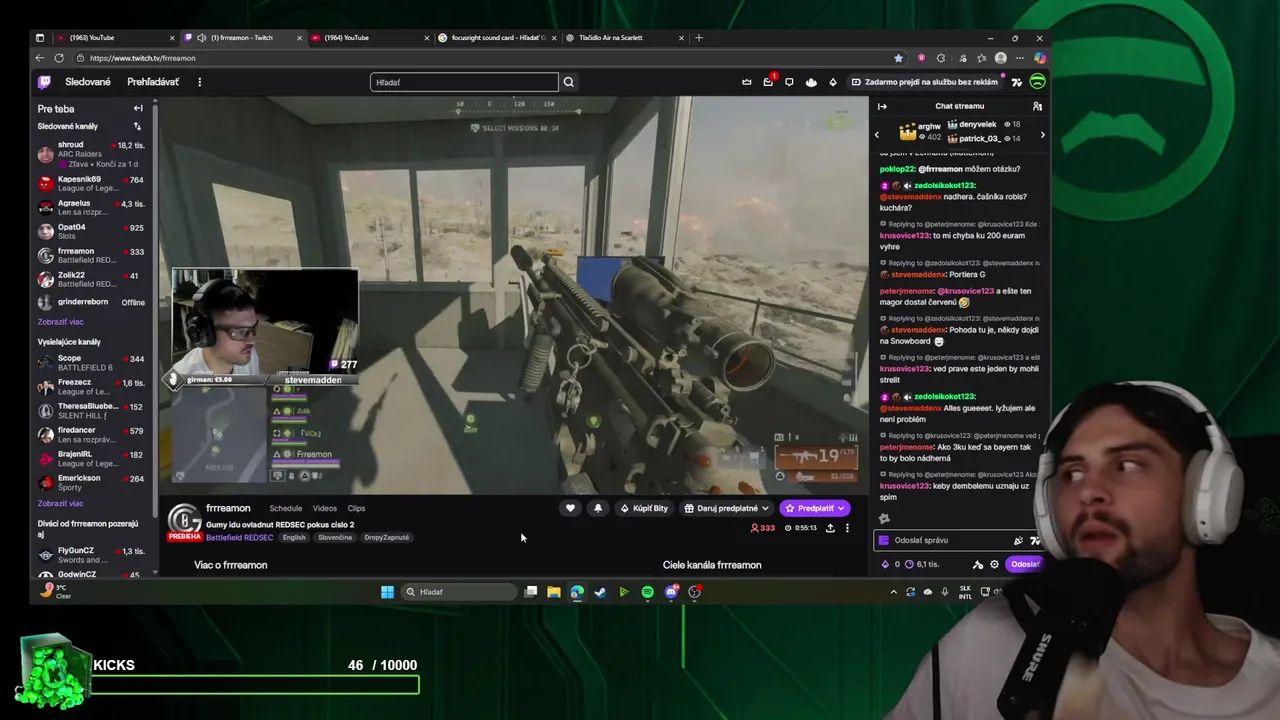The height and width of the screenshot is (720, 1280).
Task: Click the search magnifier button beside Hľadať
Action: (569, 82)
